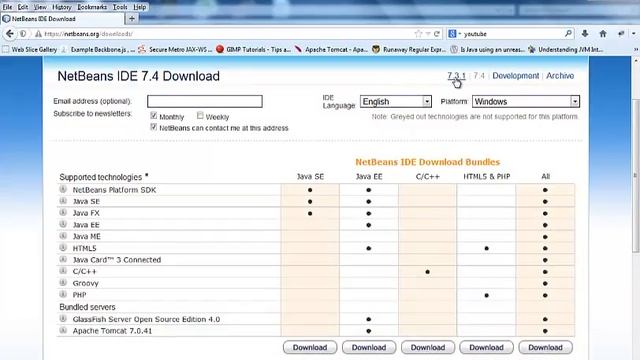
Task: Open the Web Slice Gallery bookmark
Action: (x=30, y=49)
